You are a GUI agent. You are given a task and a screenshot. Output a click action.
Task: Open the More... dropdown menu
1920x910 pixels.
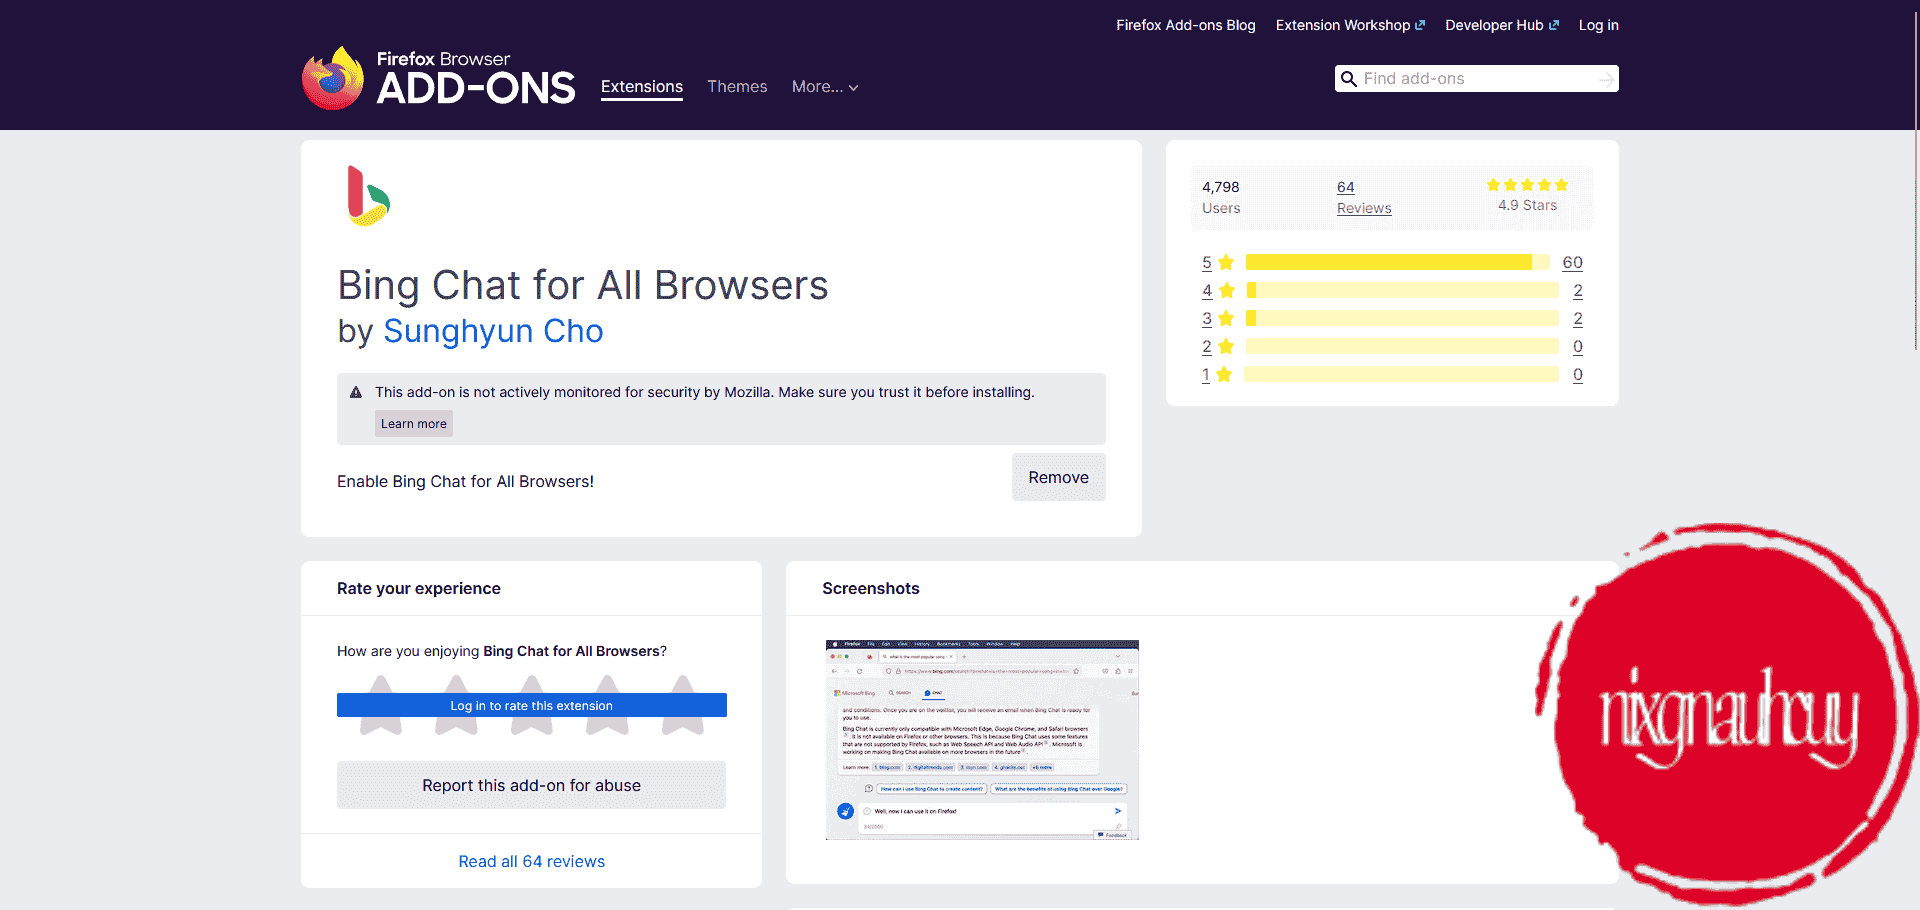tap(825, 87)
